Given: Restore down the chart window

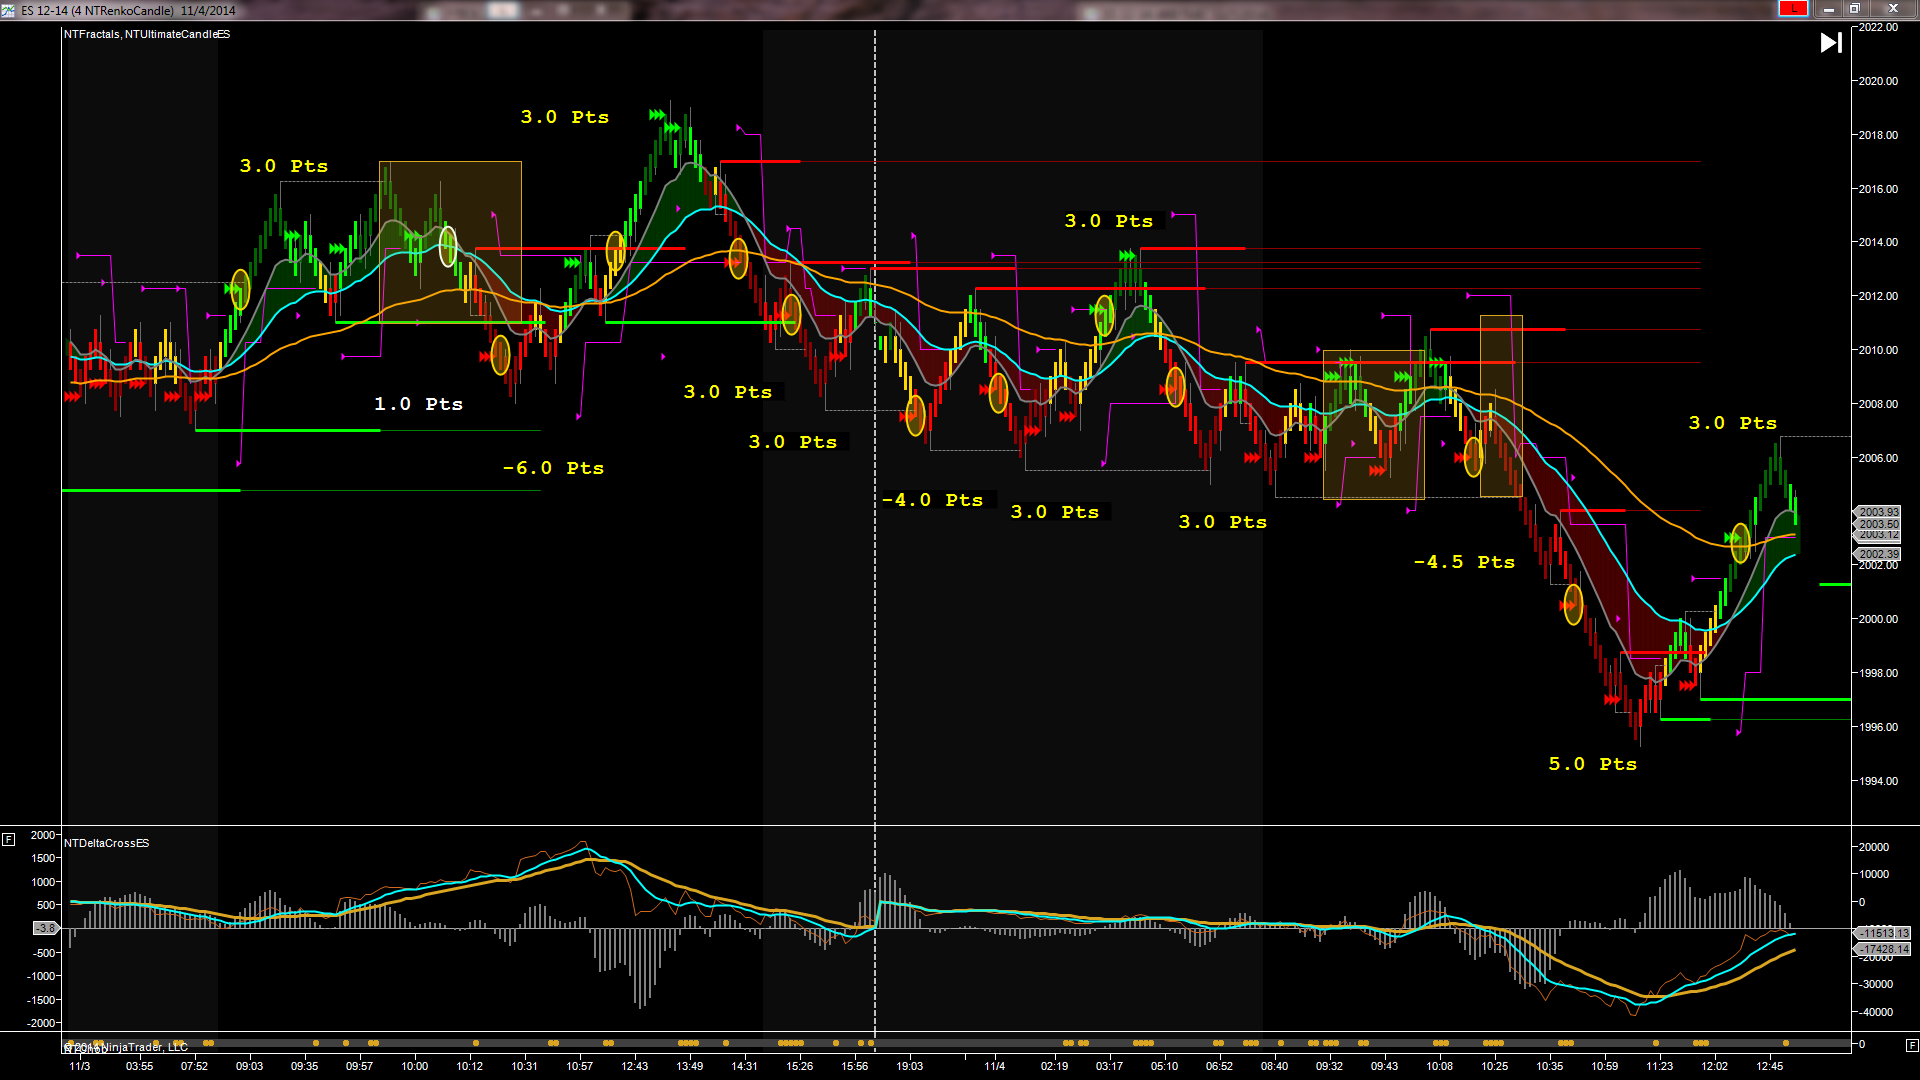Looking at the screenshot, I should coord(1853,9).
